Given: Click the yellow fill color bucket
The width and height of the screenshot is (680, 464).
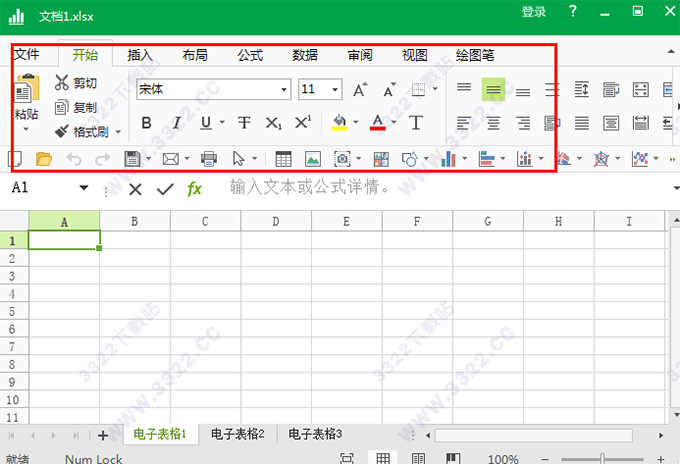Looking at the screenshot, I should 340,122.
